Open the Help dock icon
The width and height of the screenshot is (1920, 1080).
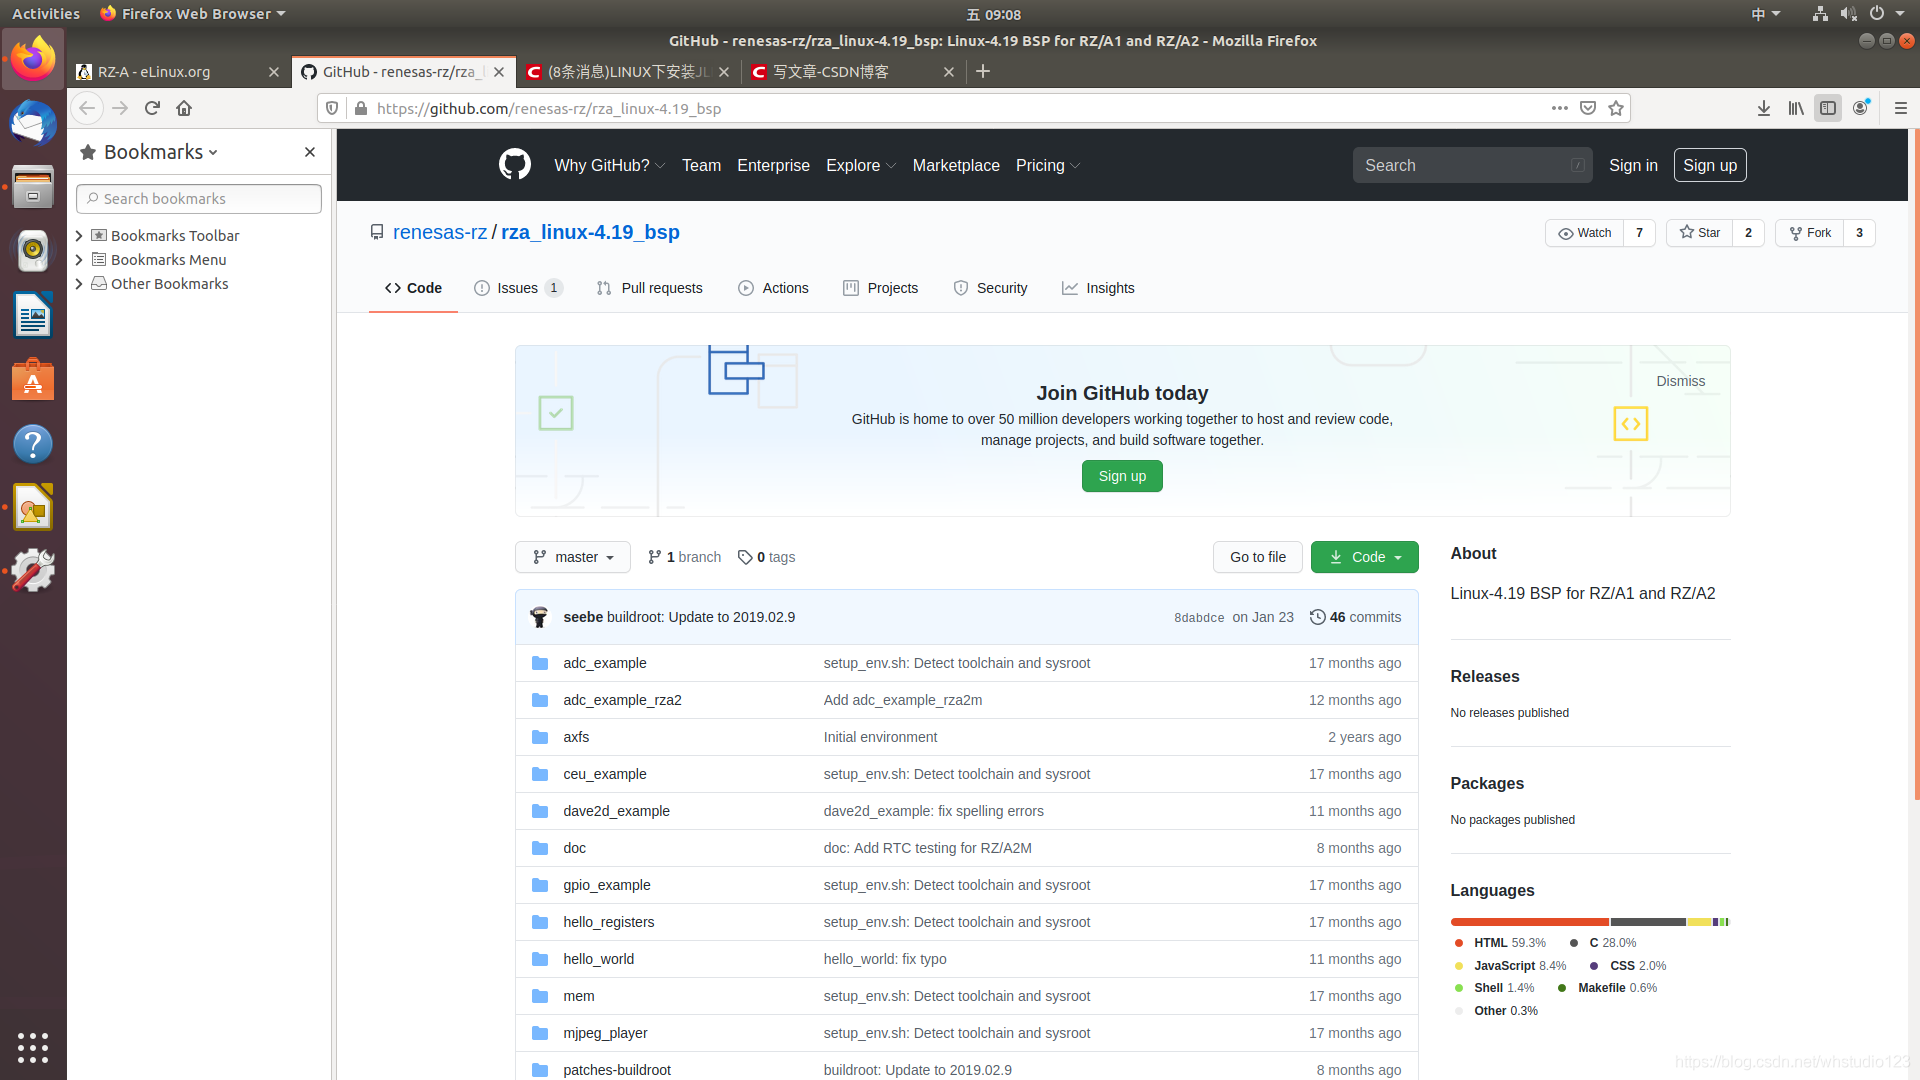coord(33,444)
